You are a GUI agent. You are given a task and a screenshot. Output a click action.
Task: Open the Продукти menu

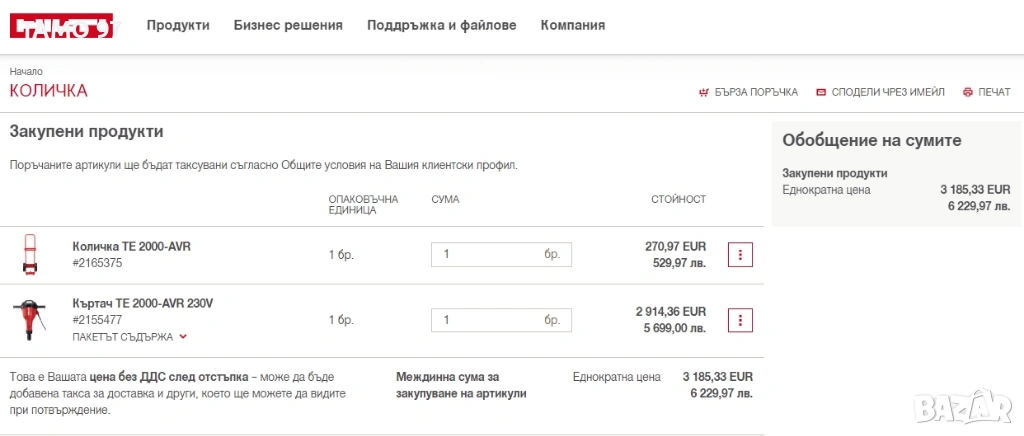click(x=178, y=25)
